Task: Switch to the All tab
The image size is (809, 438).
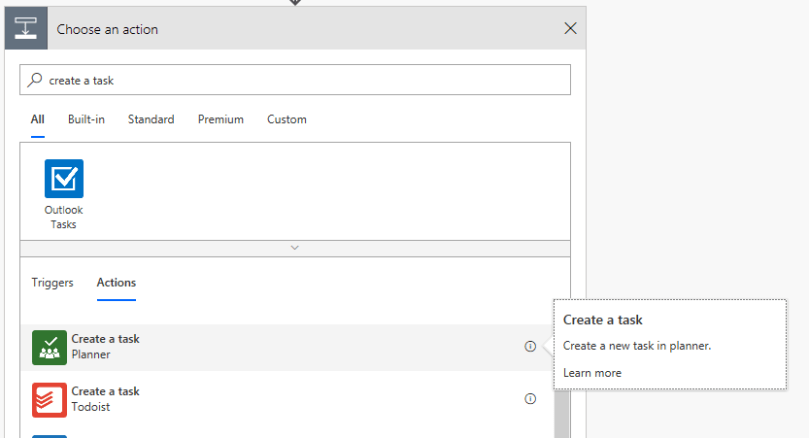Action: point(38,120)
